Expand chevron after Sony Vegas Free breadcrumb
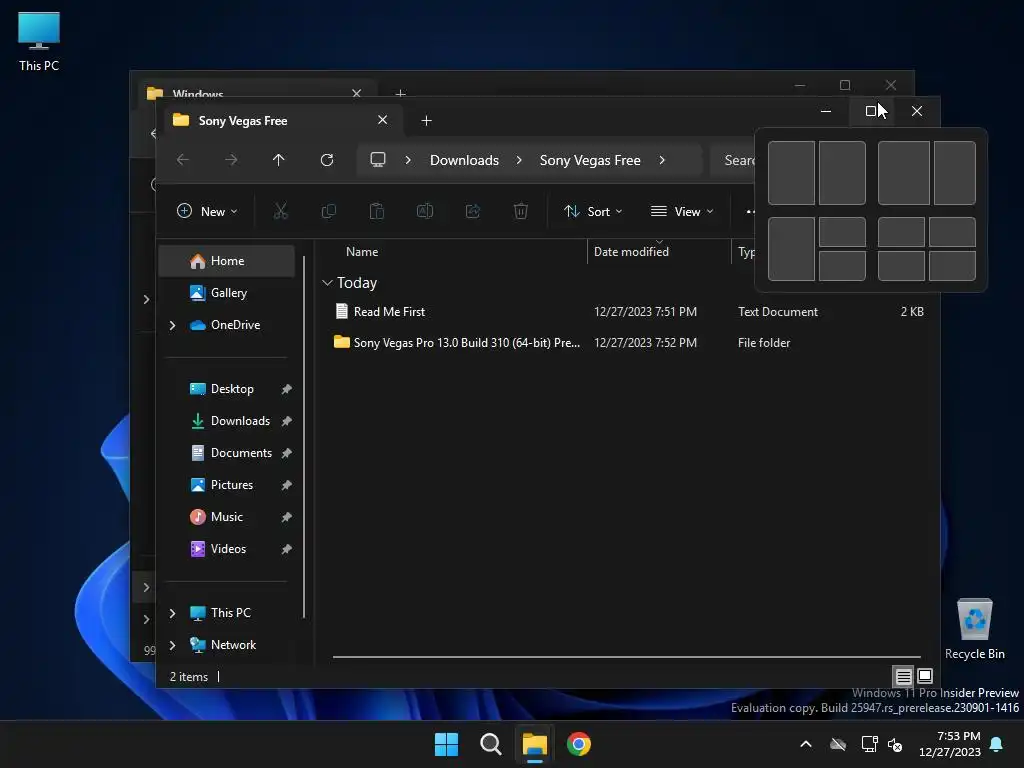This screenshot has width=1024, height=768. click(662, 160)
